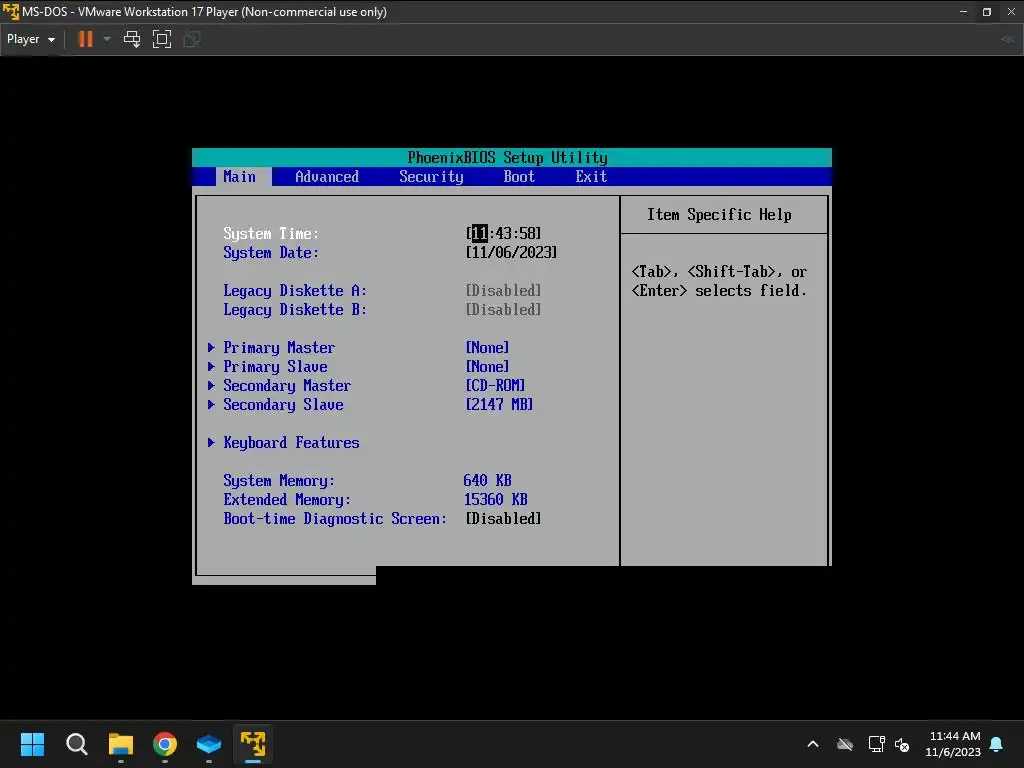Open File Explorer from the taskbar
Screen dimensions: 1024x768
tap(121, 744)
